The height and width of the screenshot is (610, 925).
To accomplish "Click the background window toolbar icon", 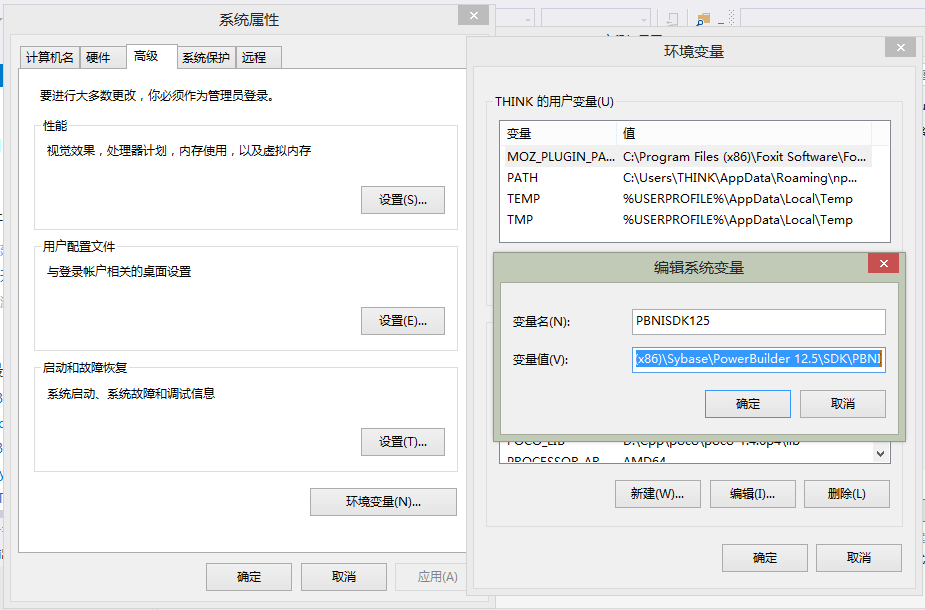I will click(703, 19).
